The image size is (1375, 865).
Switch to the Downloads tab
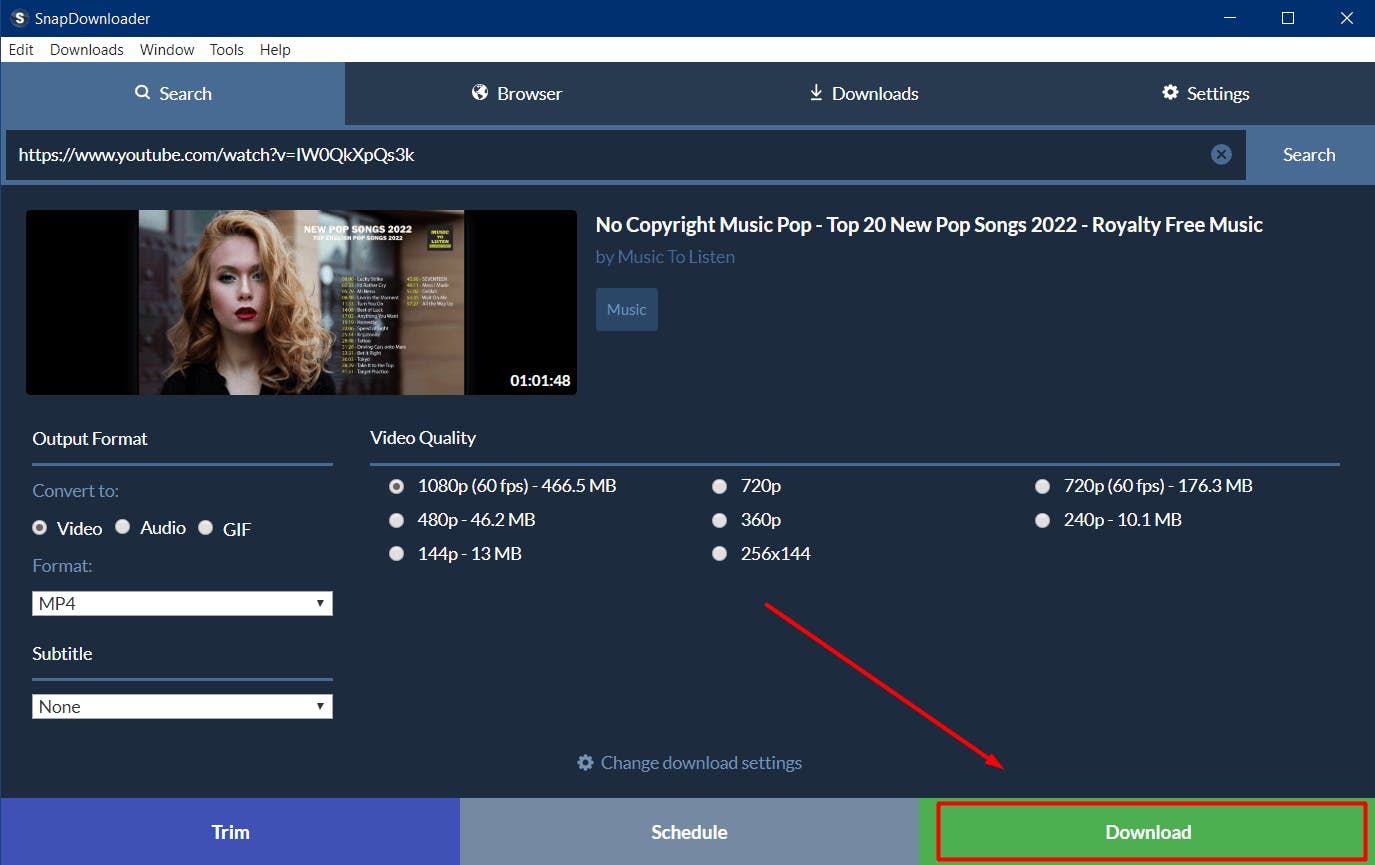tap(863, 93)
